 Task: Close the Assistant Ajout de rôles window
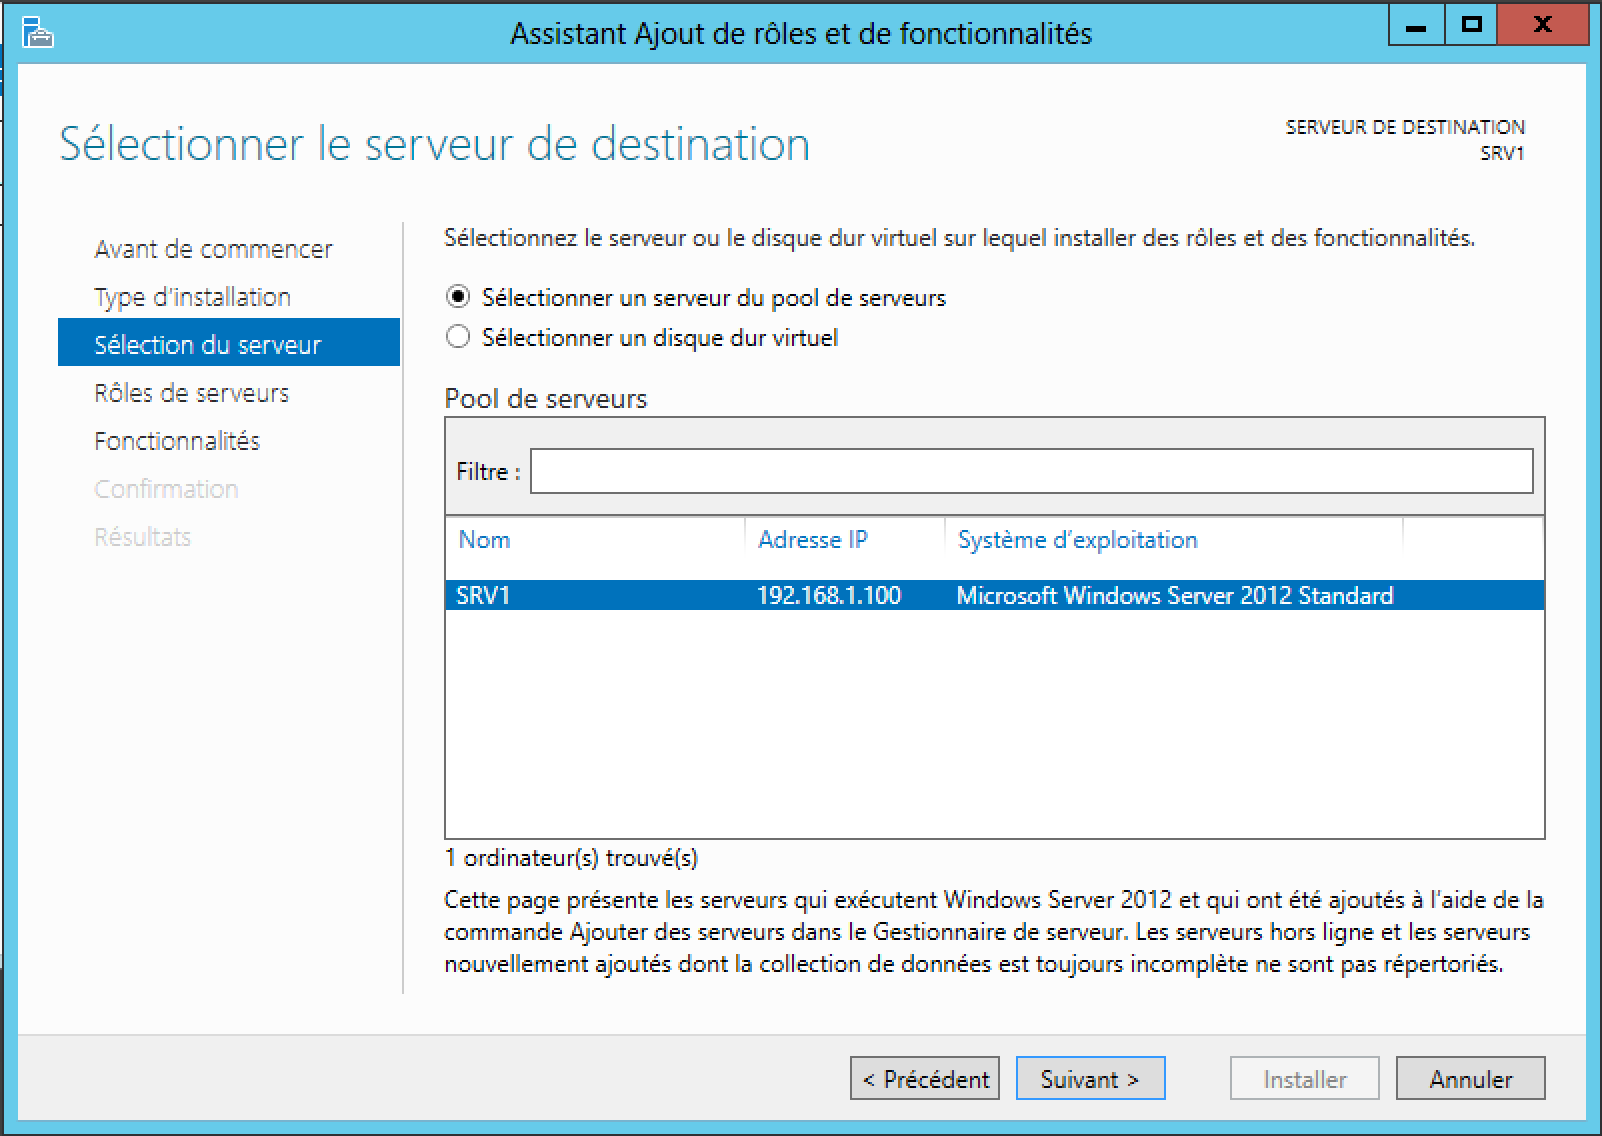click(x=1543, y=26)
